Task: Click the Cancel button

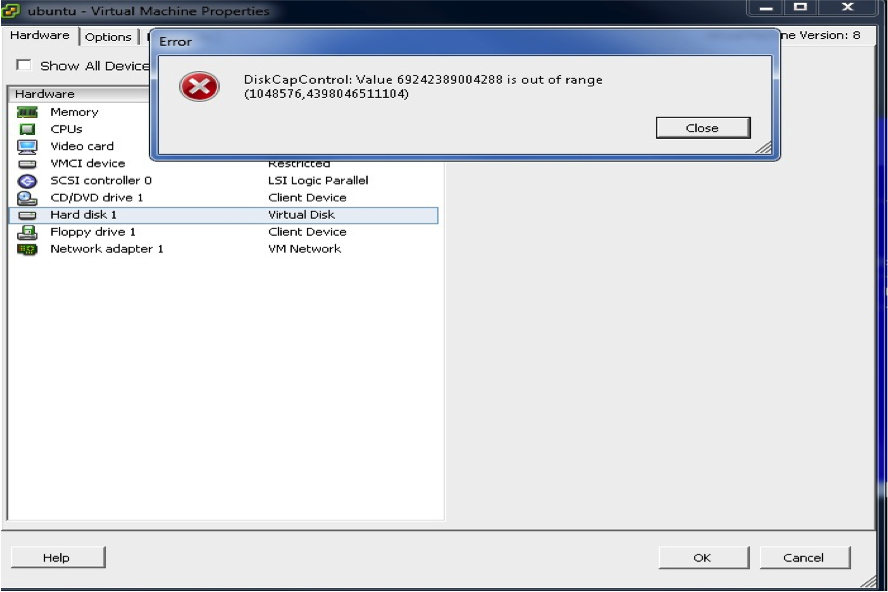Action: [804, 558]
